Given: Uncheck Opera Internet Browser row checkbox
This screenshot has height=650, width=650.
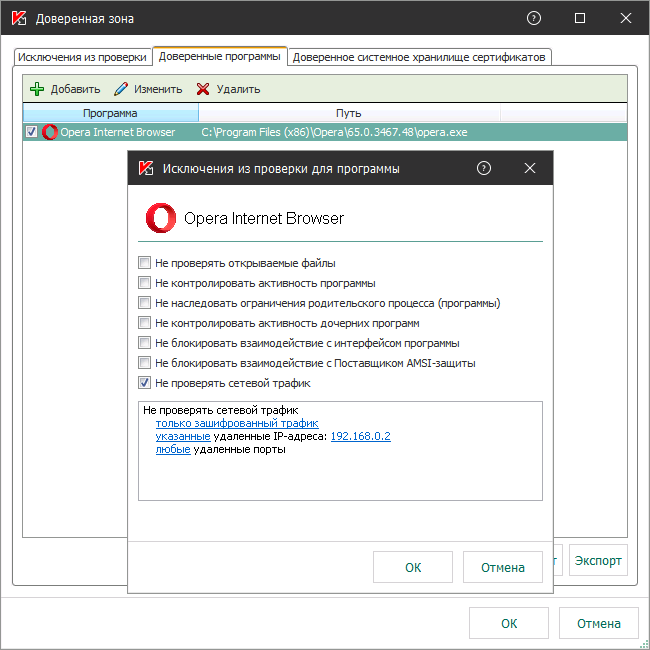Looking at the screenshot, I should 31,132.
